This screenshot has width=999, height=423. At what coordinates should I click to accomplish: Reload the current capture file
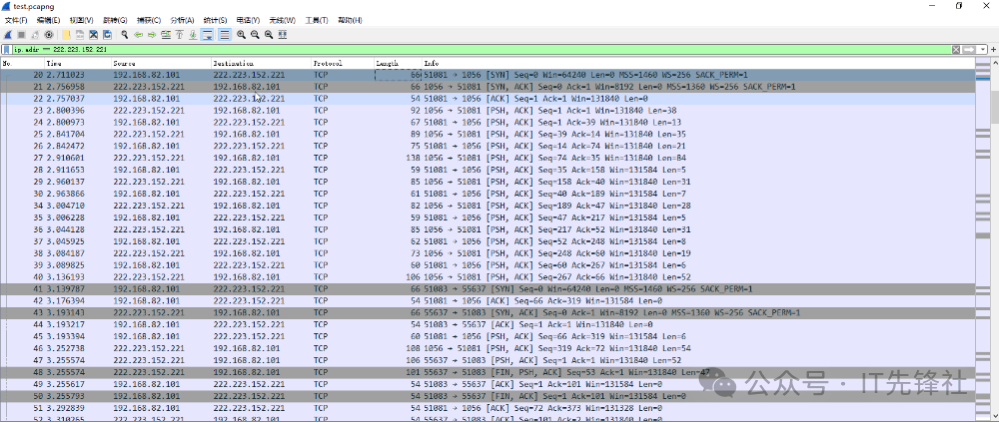pyautogui.click(x=106, y=34)
